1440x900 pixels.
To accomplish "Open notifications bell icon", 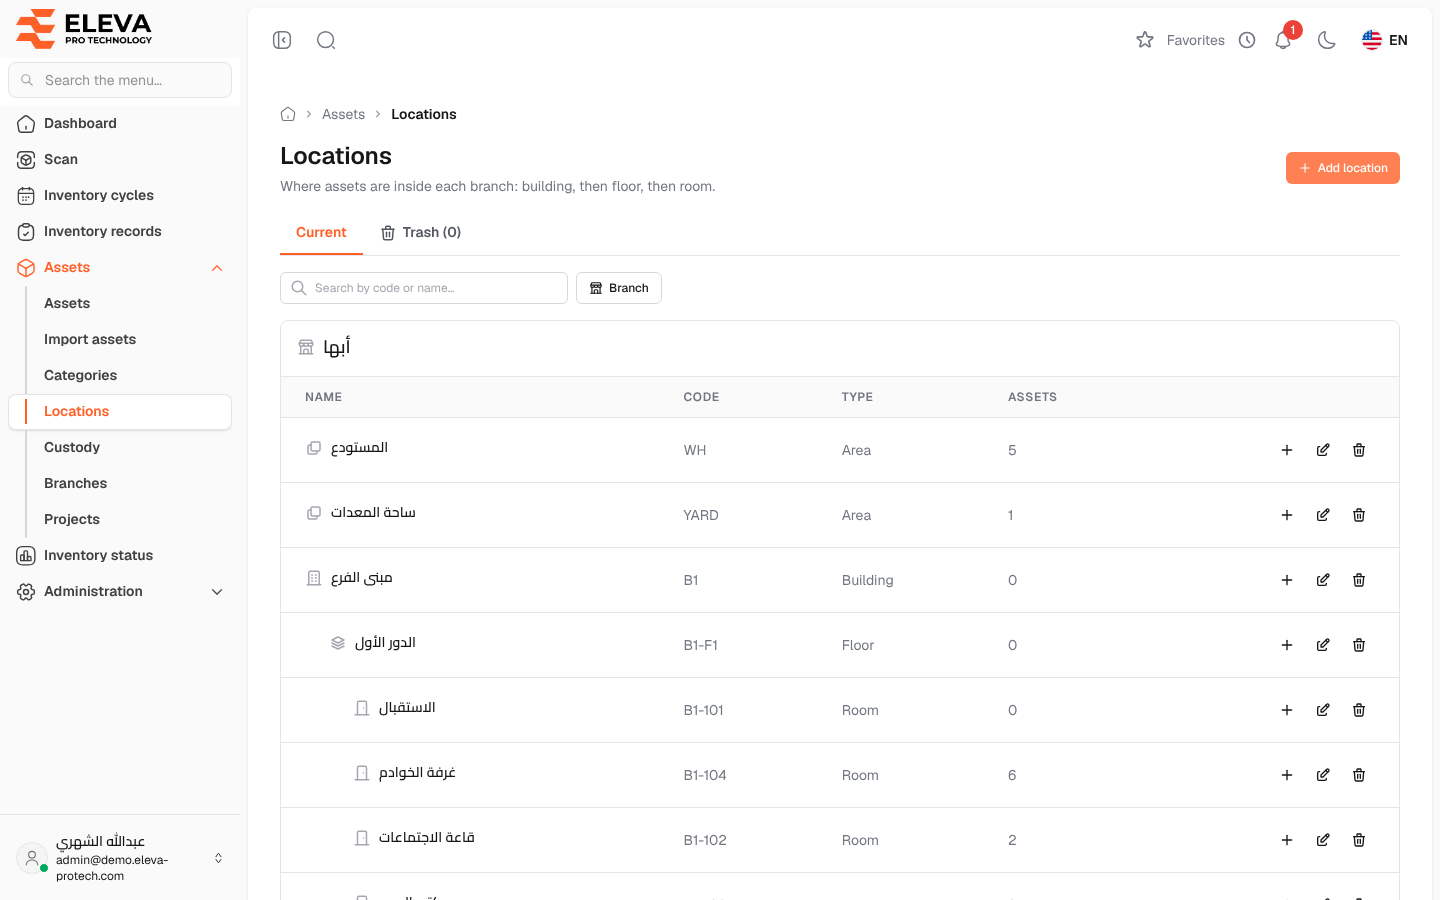I will coord(1283,40).
